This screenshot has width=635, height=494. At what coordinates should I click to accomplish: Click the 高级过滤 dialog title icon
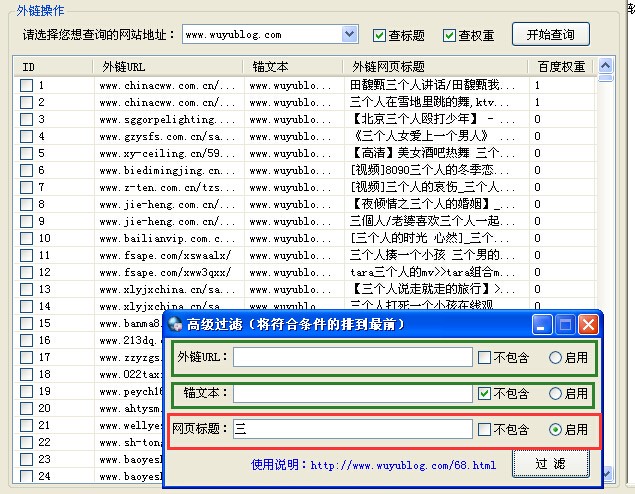tap(175, 325)
